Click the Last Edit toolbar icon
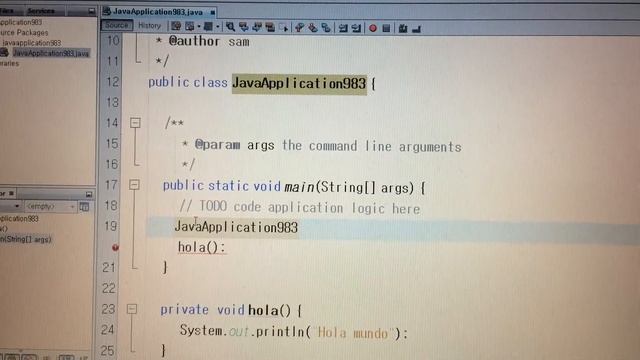Image resolution: width=640 pixels, height=360 pixels. tap(176, 27)
